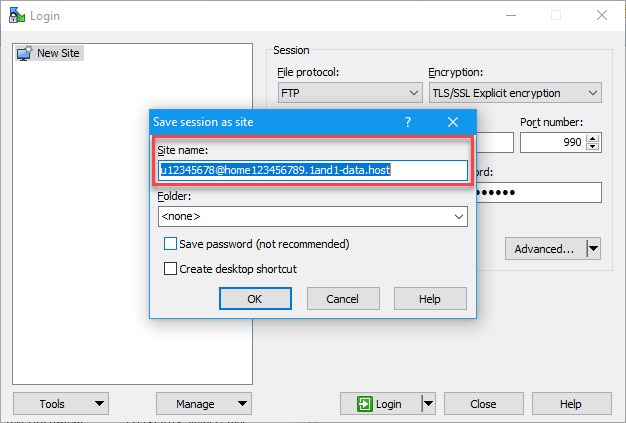The width and height of the screenshot is (626, 423).
Task: Open the Manage menu button
Action: pos(203,404)
